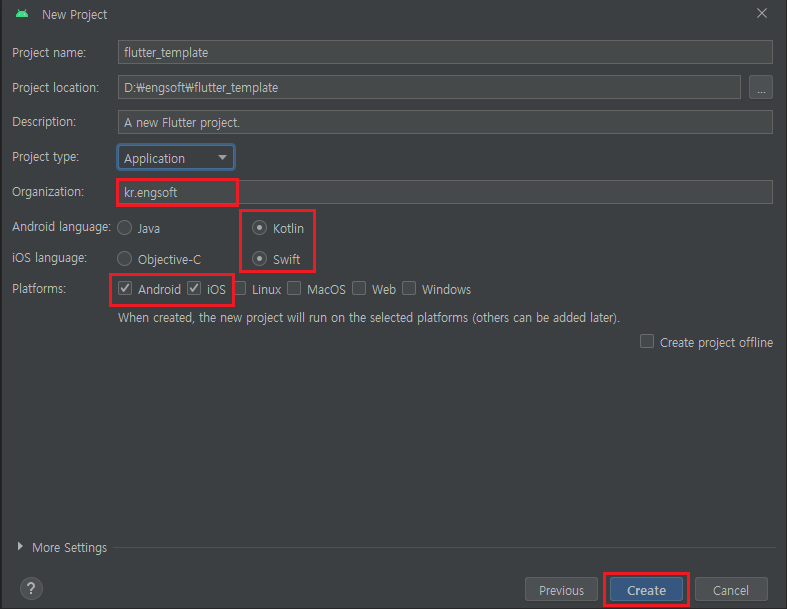
Task: Enable the Web platform checkbox
Action: [359, 289]
